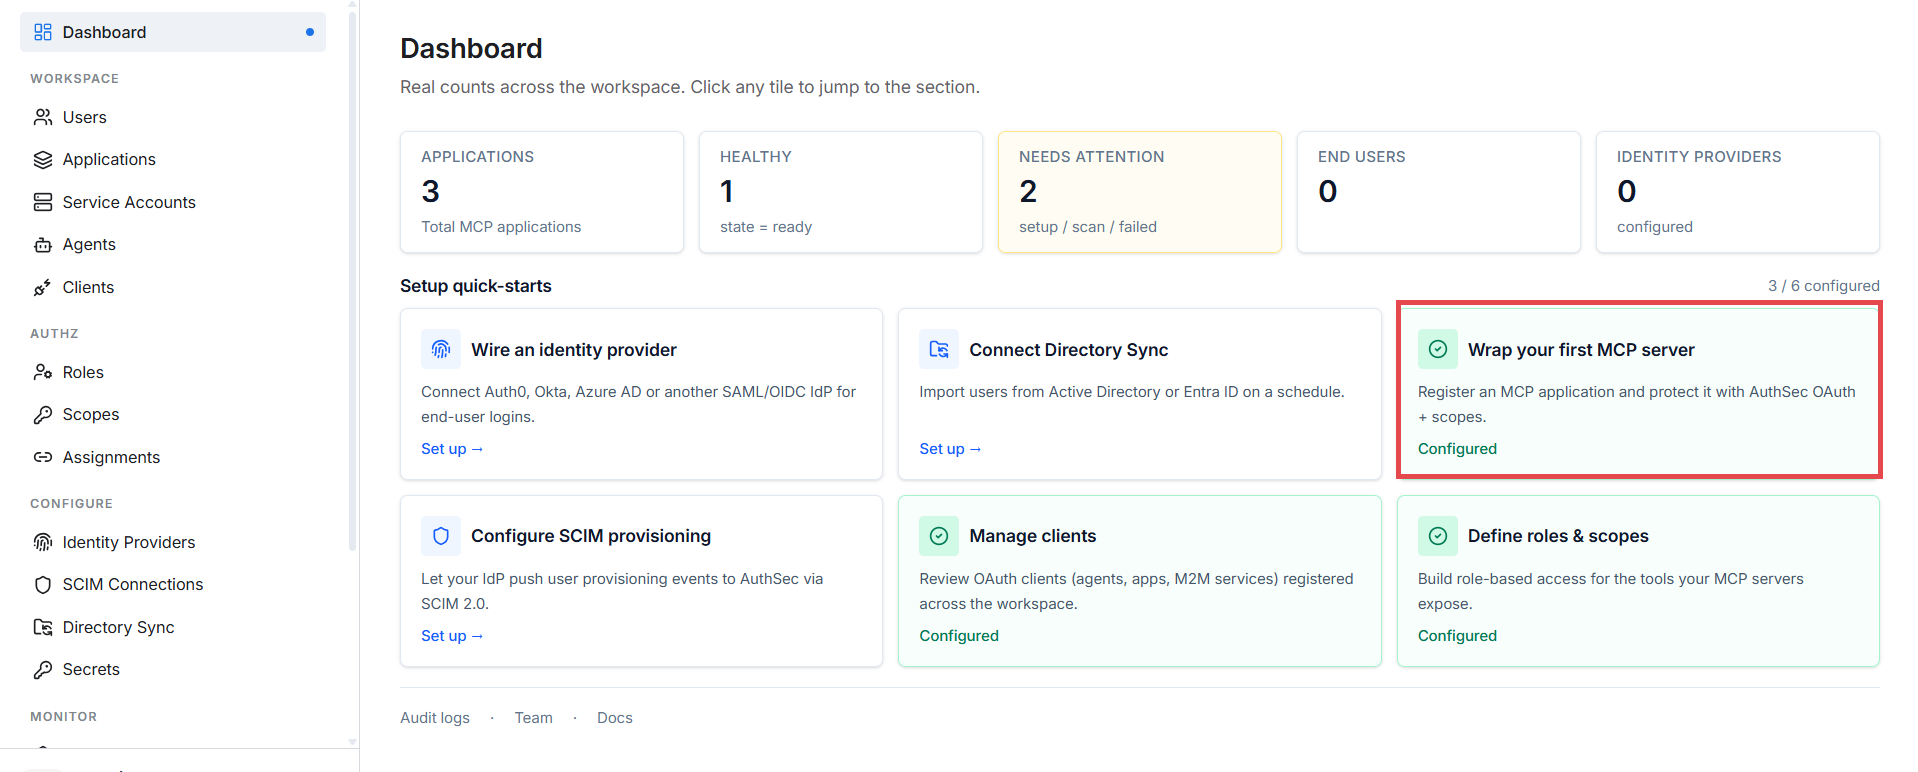Click the sidebar vertical scrollbar
The width and height of the screenshot is (1918, 772).
tap(352, 280)
